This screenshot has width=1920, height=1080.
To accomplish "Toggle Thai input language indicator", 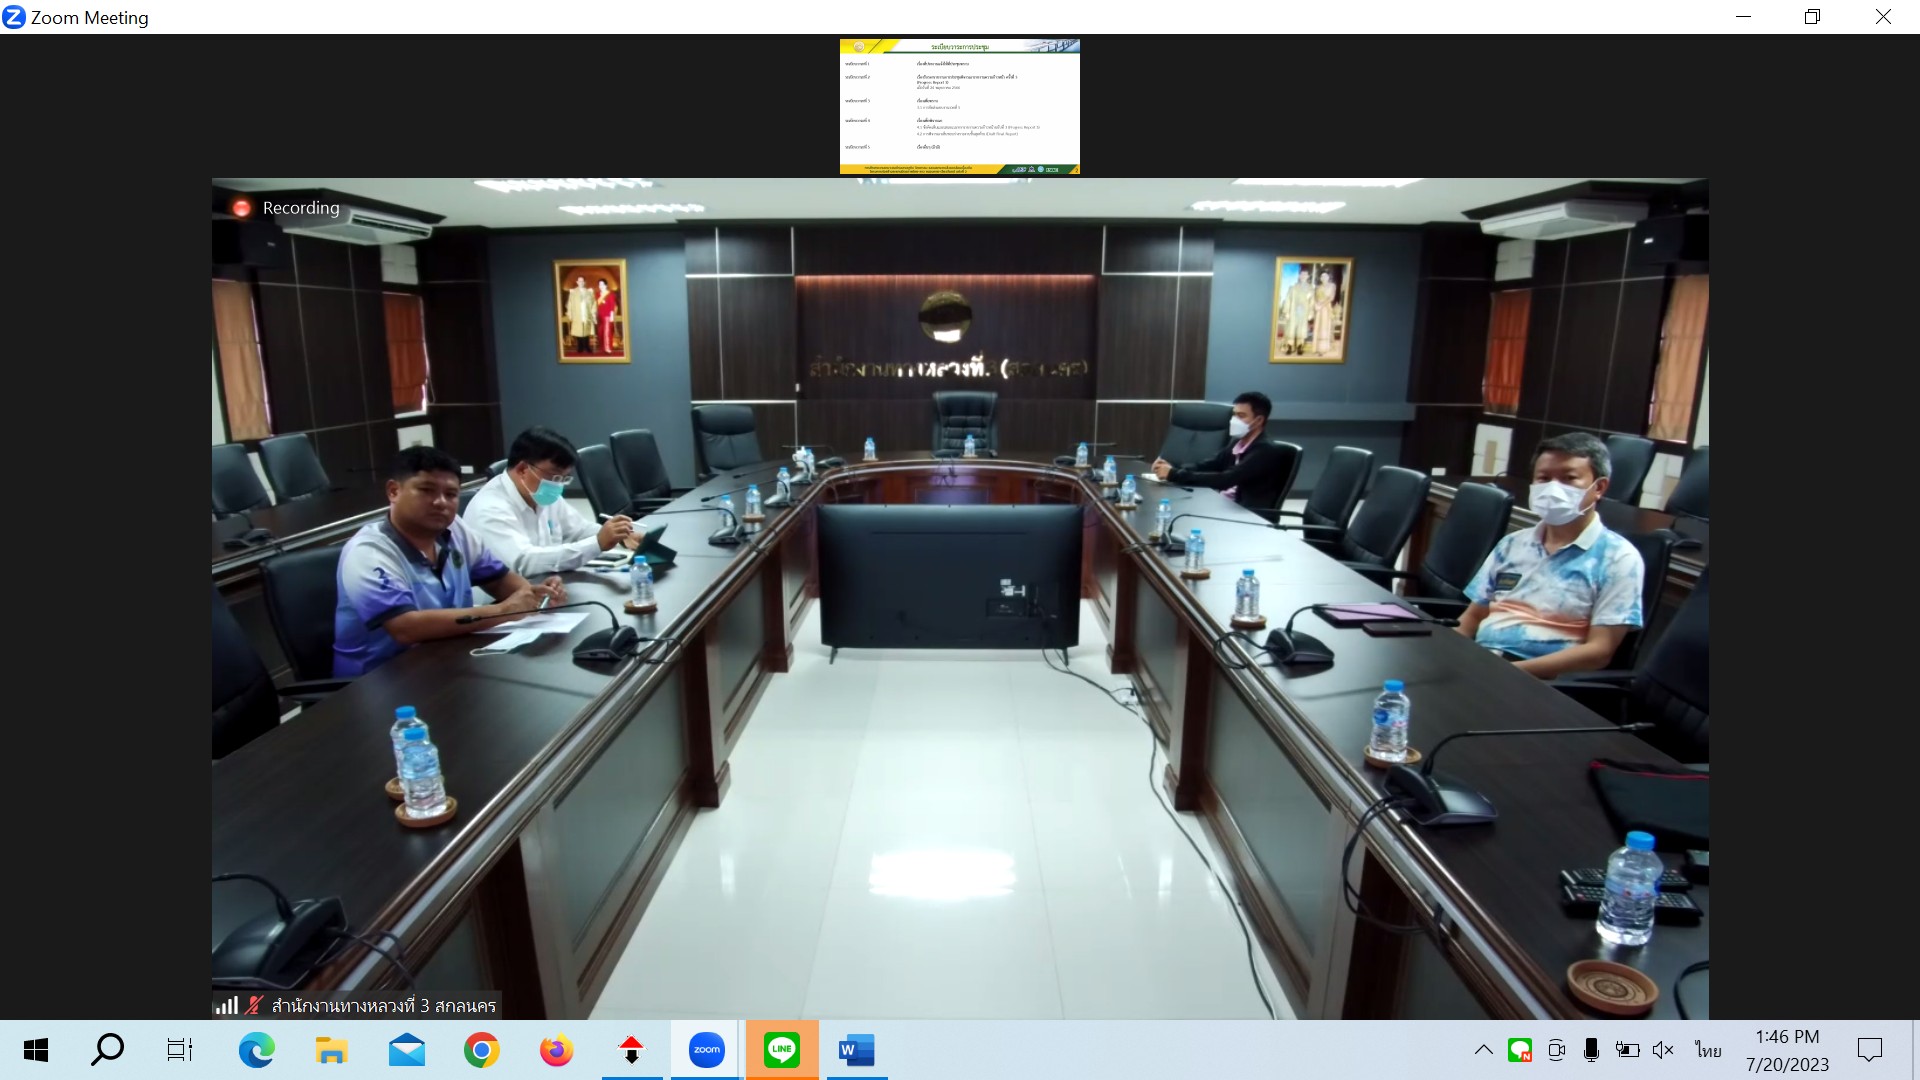I will tap(1708, 1050).
